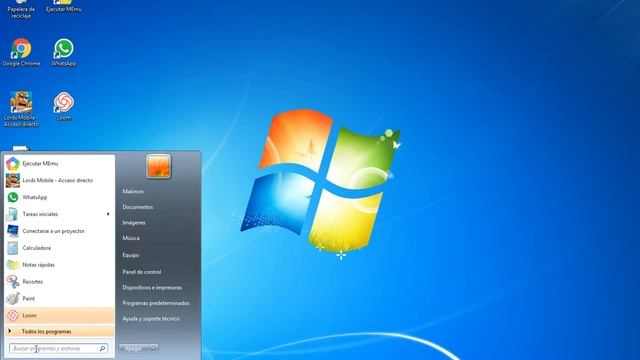Open Maknom user folder link
This screenshot has height=360, width=640.
[133, 191]
